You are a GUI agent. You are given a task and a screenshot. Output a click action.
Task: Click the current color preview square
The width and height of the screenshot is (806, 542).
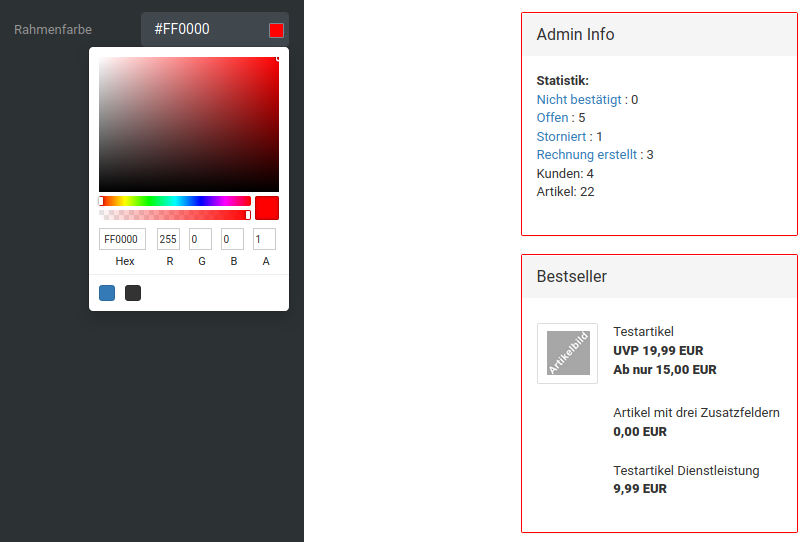coord(267,208)
